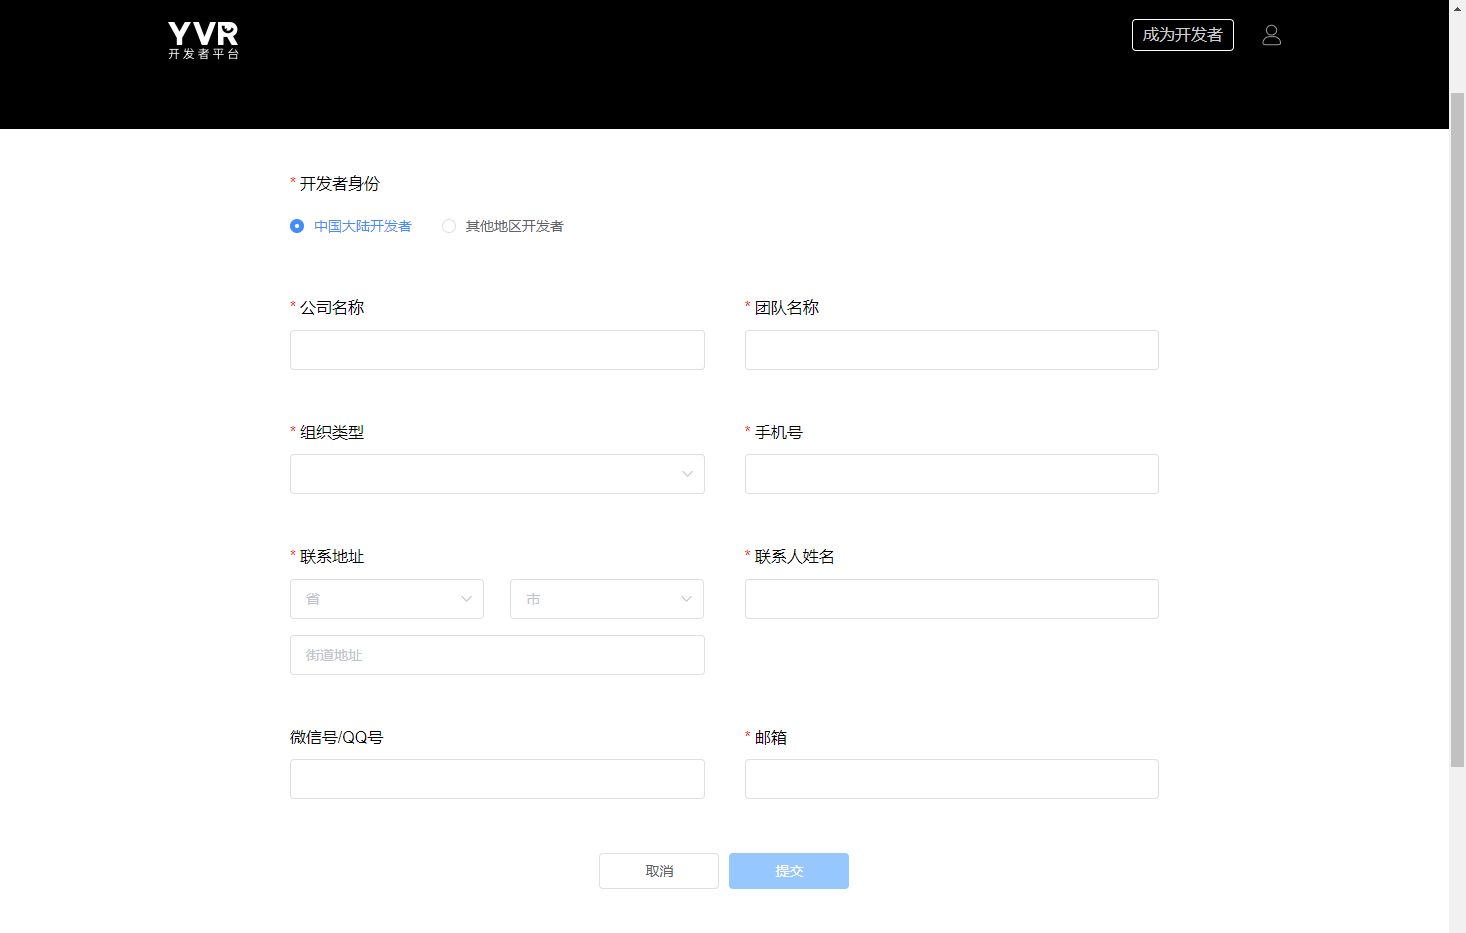1466x933 pixels.
Task: Click the chevron on the 省 selector
Action: 466,599
